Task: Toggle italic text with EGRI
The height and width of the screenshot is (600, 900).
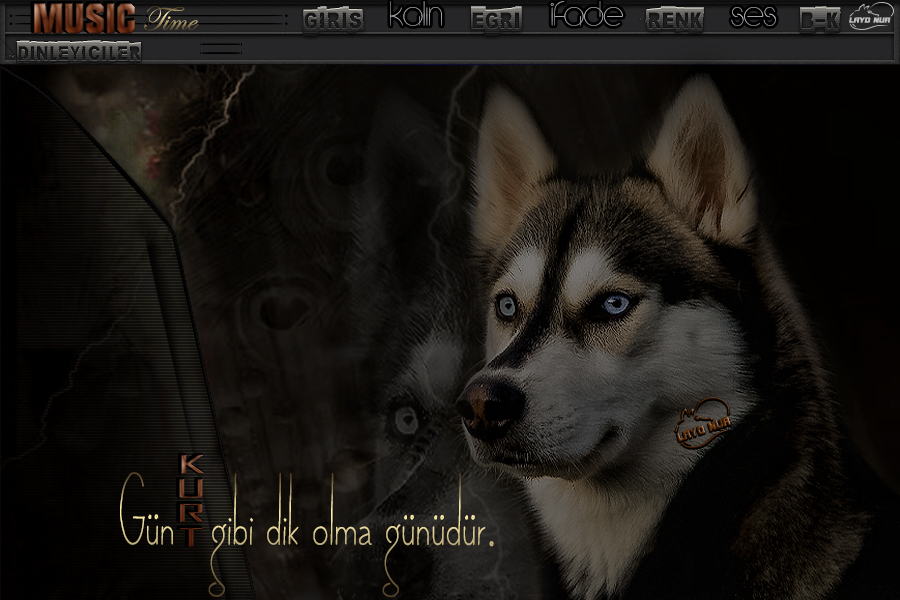Action: tap(496, 20)
